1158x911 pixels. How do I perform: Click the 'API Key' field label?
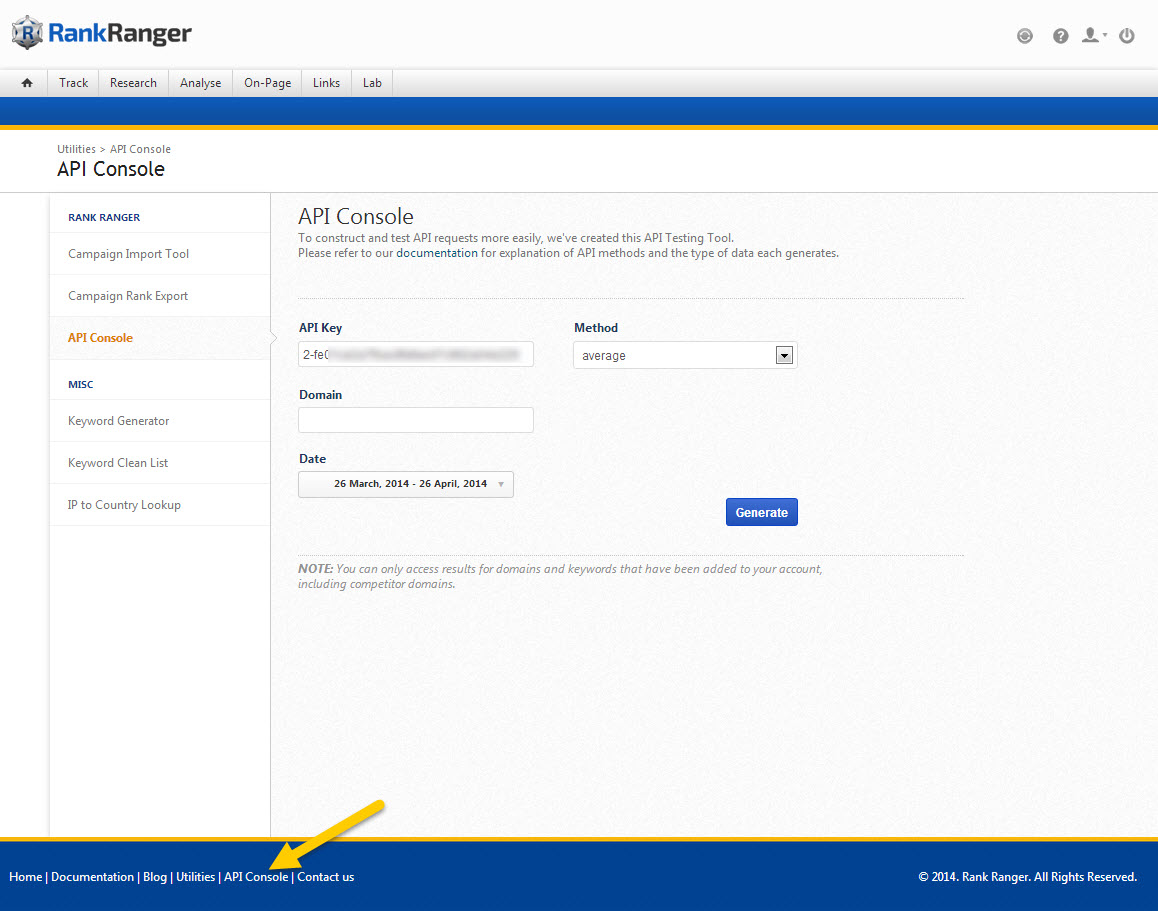click(x=320, y=328)
